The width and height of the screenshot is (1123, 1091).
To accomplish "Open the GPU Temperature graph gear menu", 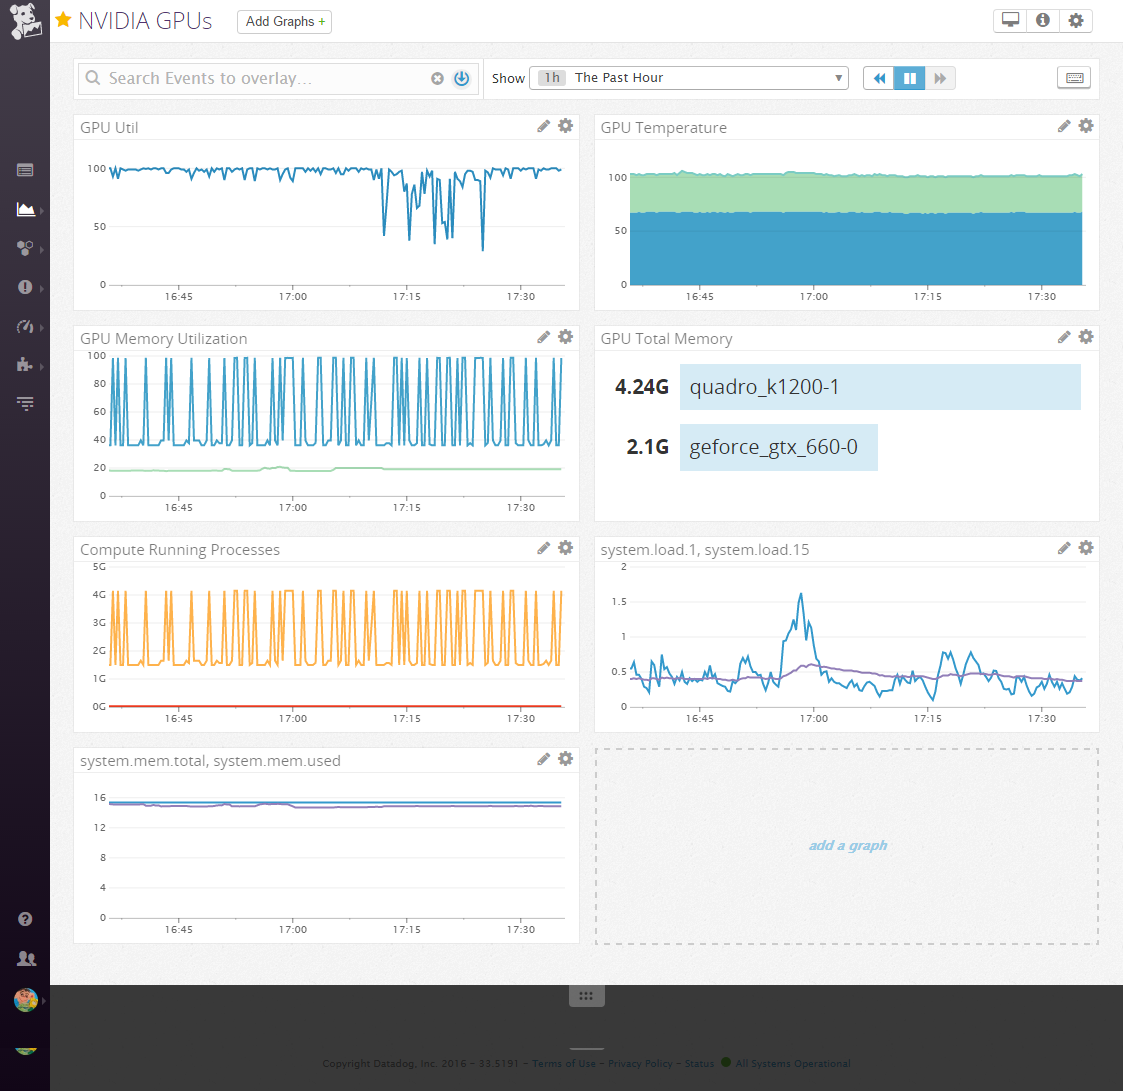I will (x=1086, y=126).
